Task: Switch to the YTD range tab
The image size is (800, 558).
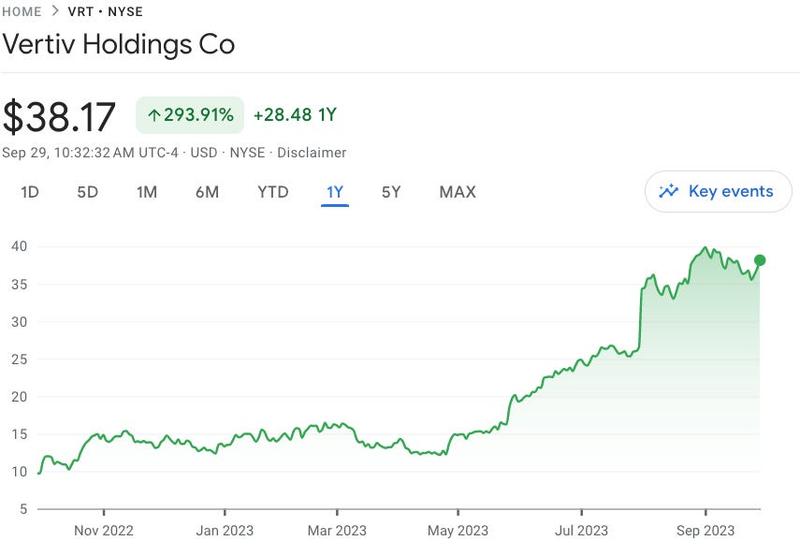Action: [x=273, y=192]
